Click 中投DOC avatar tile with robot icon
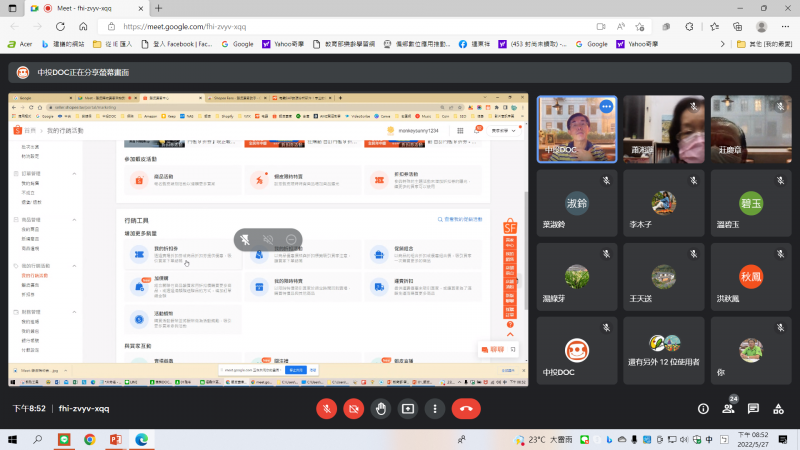 [577, 351]
